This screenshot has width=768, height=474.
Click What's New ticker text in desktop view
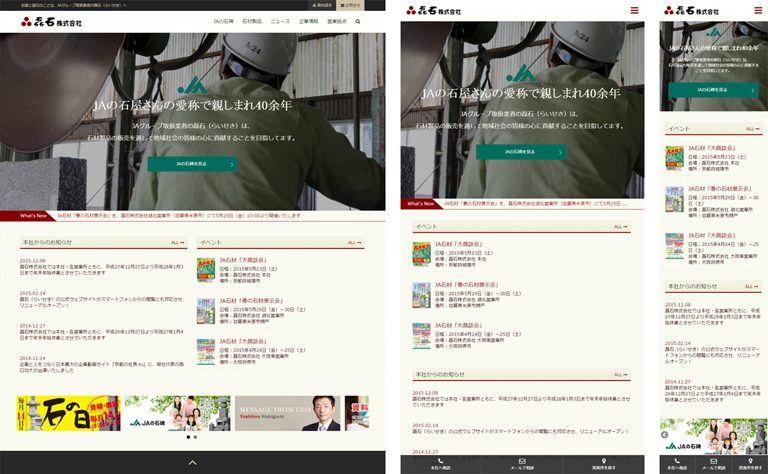point(179,215)
